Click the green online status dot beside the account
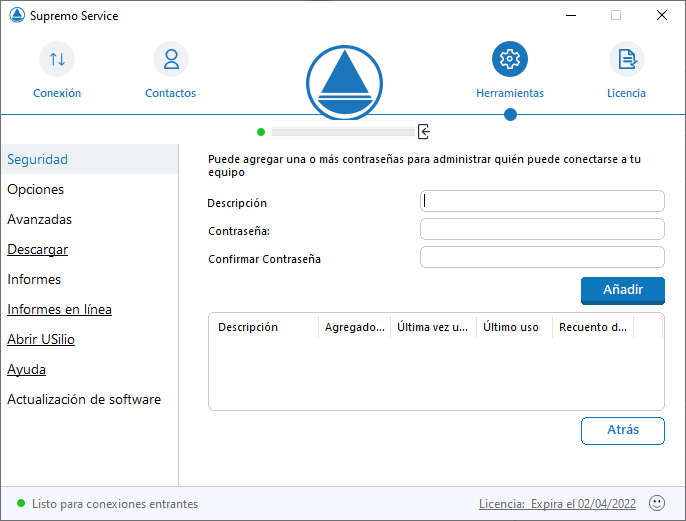The height and width of the screenshot is (521, 686). tap(261, 132)
